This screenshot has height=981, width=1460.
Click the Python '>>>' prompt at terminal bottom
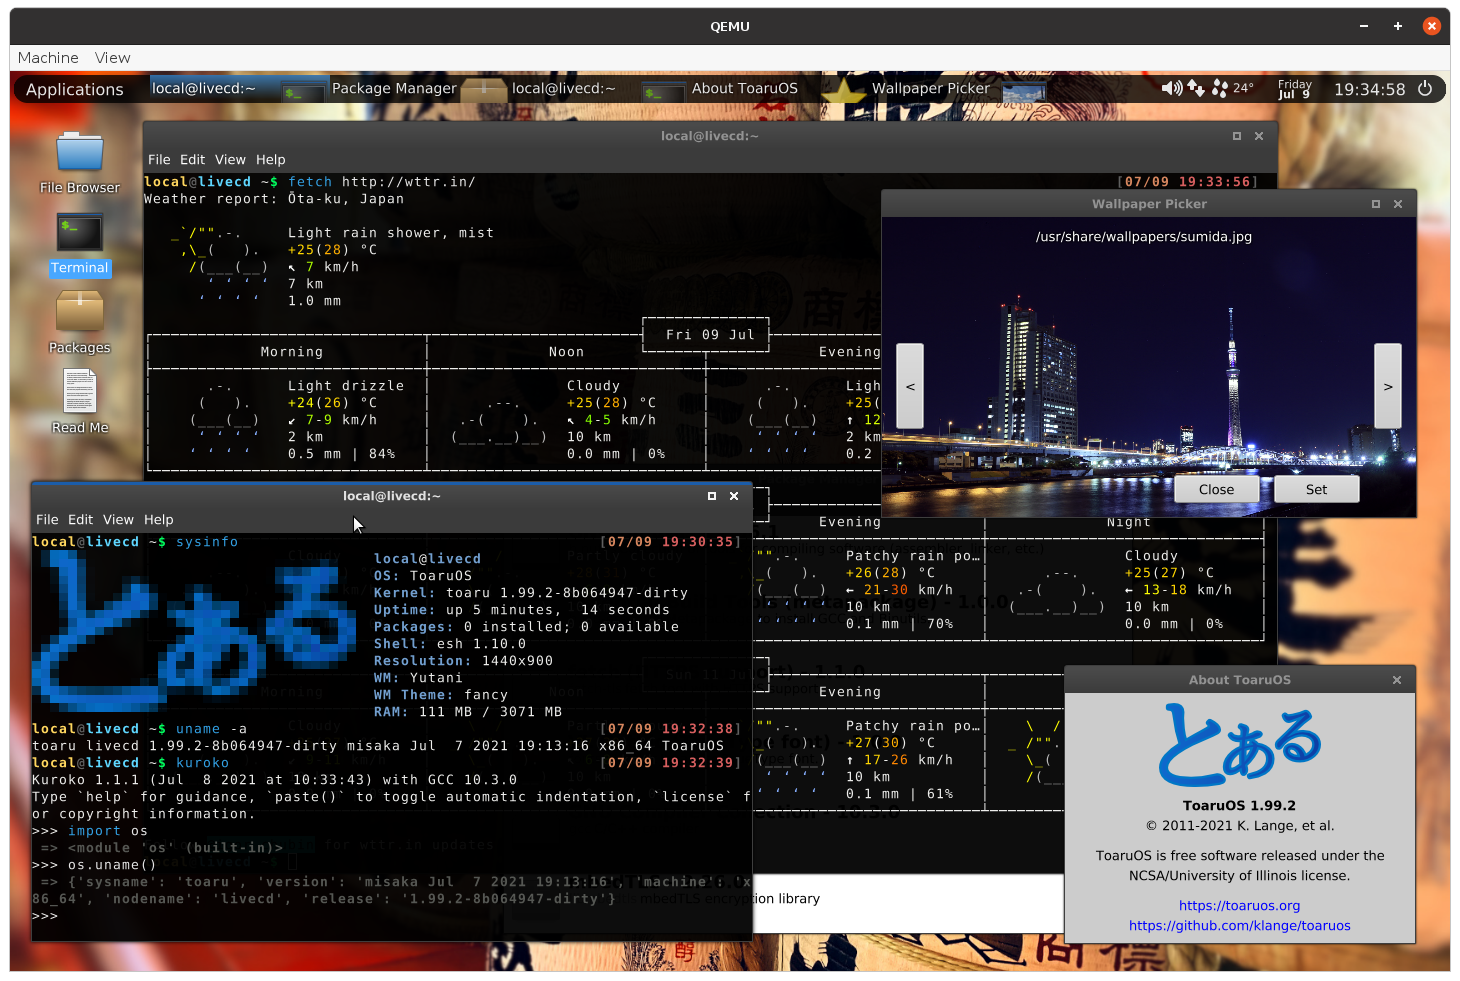tap(45, 916)
